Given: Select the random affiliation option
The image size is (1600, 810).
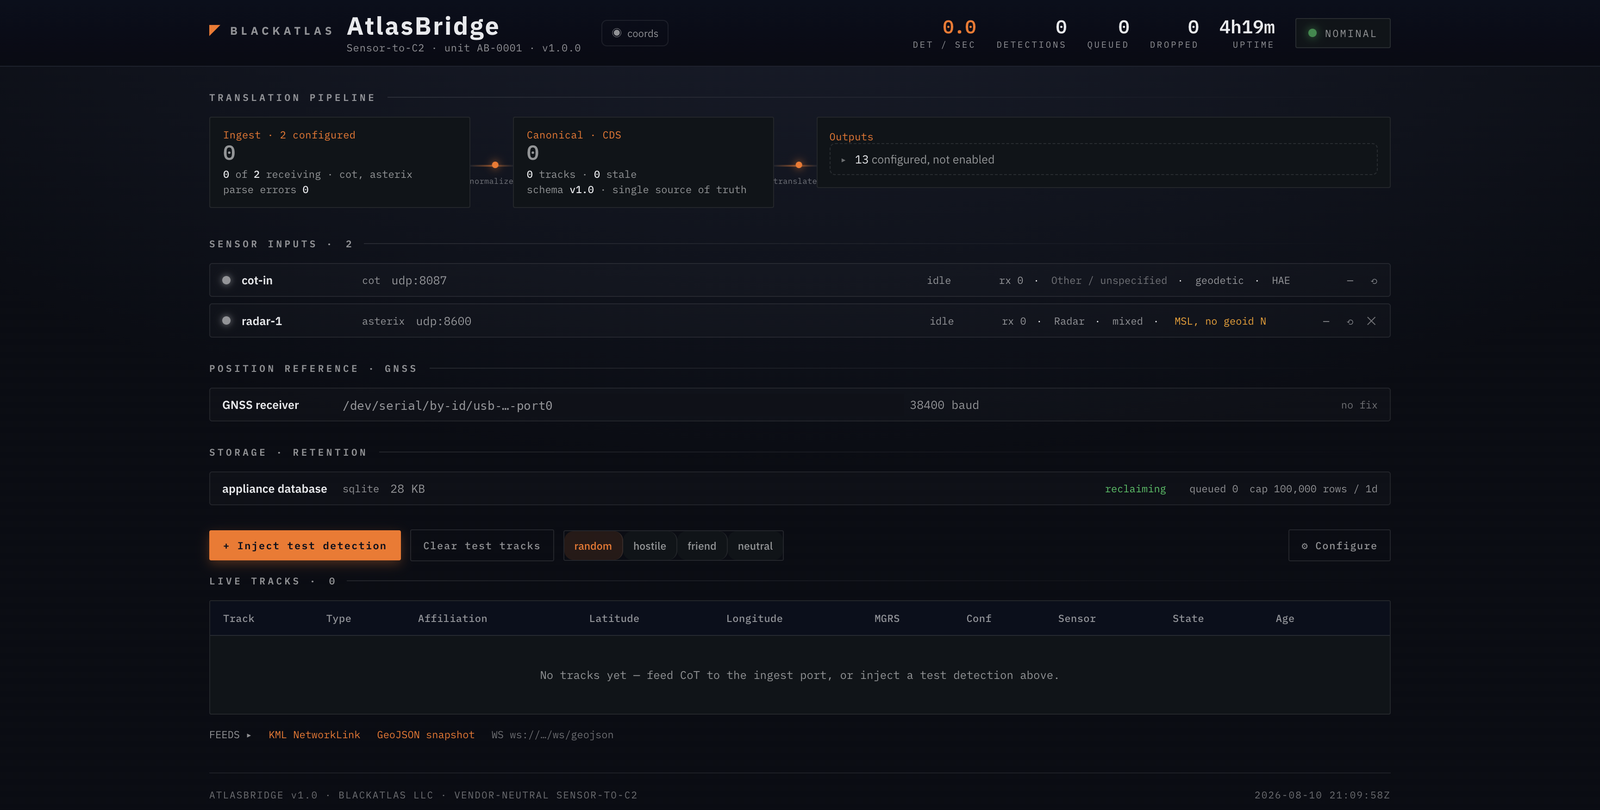Looking at the screenshot, I should tap(593, 546).
